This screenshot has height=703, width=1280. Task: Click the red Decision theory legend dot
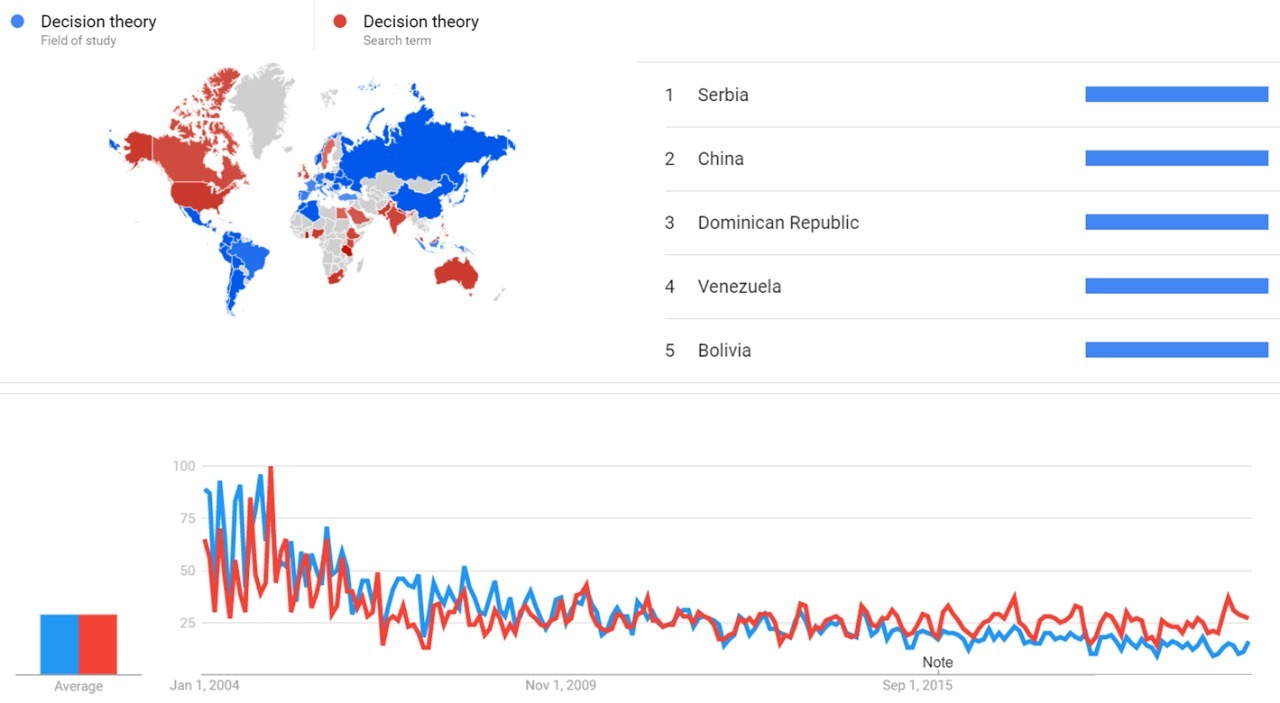click(x=340, y=21)
